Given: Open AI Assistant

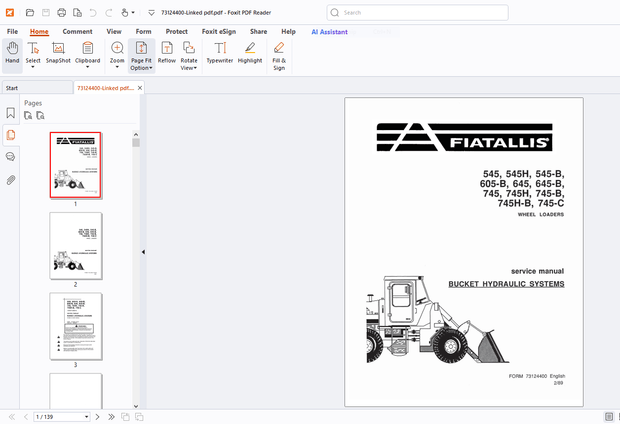Looking at the screenshot, I should (x=329, y=32).
